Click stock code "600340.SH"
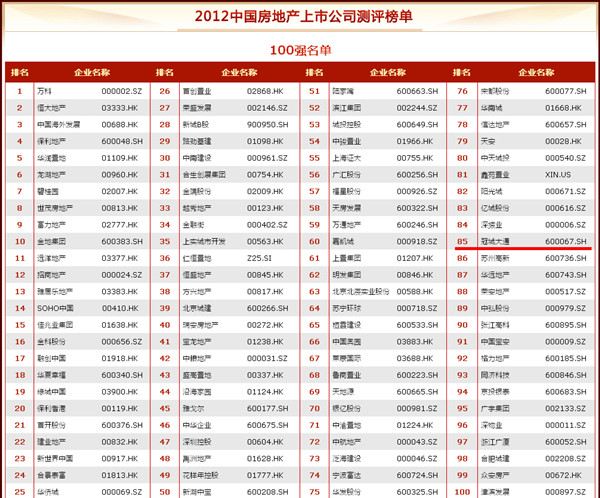The image size is (600, 498). point(122,375)
